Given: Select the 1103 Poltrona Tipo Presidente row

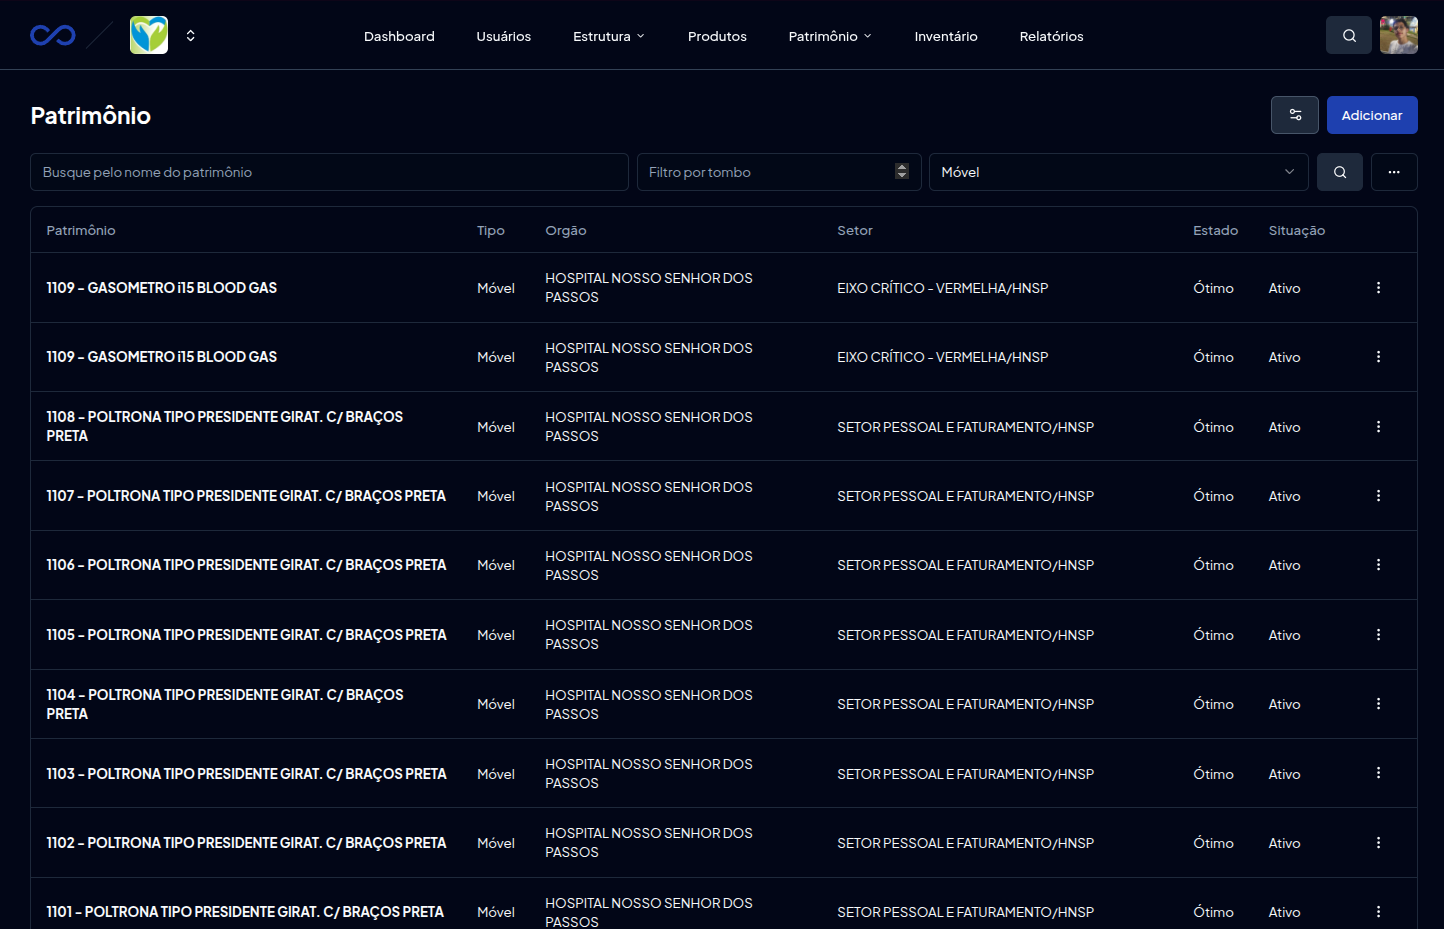Looking at the screenshot, I should (246, 774).
